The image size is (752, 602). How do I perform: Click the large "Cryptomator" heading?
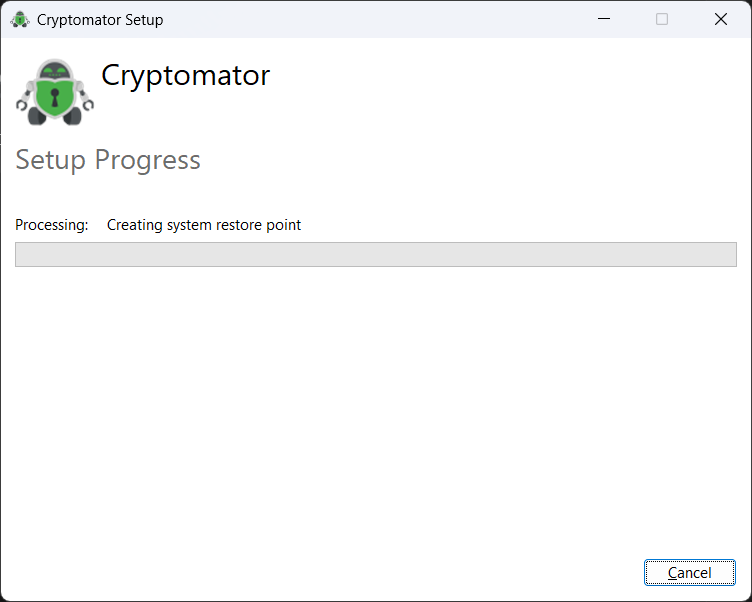click(x=186, y=75)
